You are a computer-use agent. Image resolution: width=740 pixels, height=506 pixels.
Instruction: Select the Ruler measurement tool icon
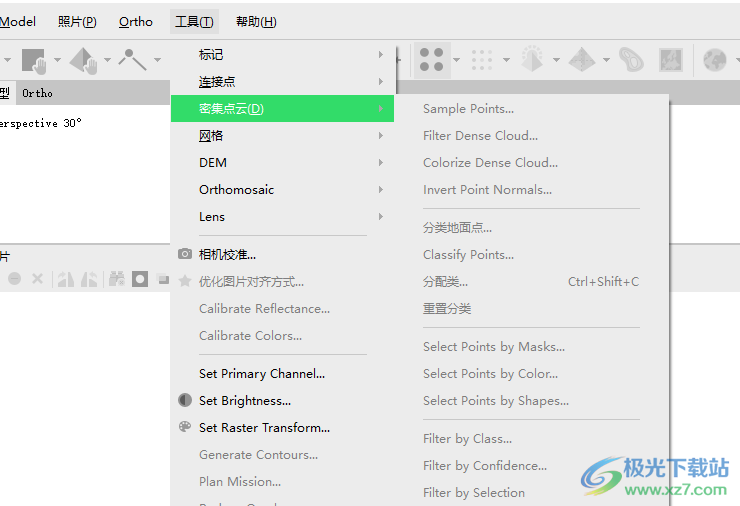(x=133, y=60)
